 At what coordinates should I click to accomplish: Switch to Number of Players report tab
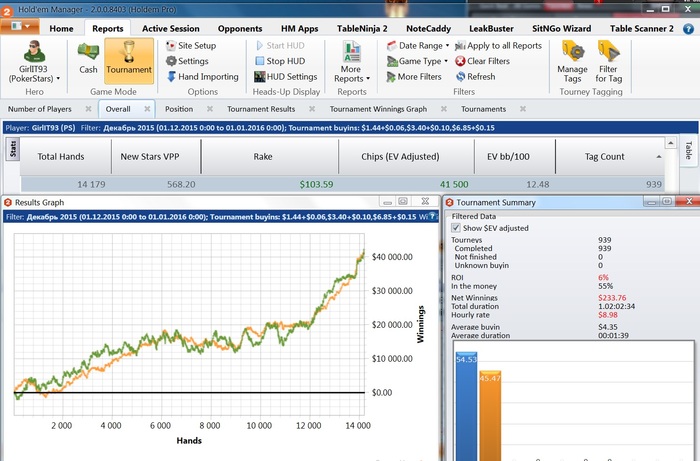tap(39, 109)
